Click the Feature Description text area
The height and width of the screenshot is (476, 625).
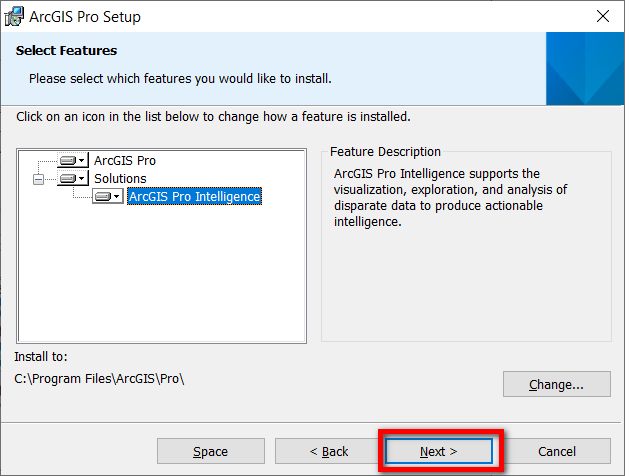pyautogui.click(x=450, y=197)
